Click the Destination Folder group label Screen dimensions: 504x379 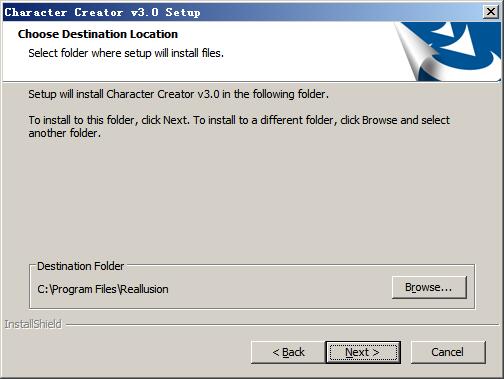pyautogui.click(x=80, y=266)
